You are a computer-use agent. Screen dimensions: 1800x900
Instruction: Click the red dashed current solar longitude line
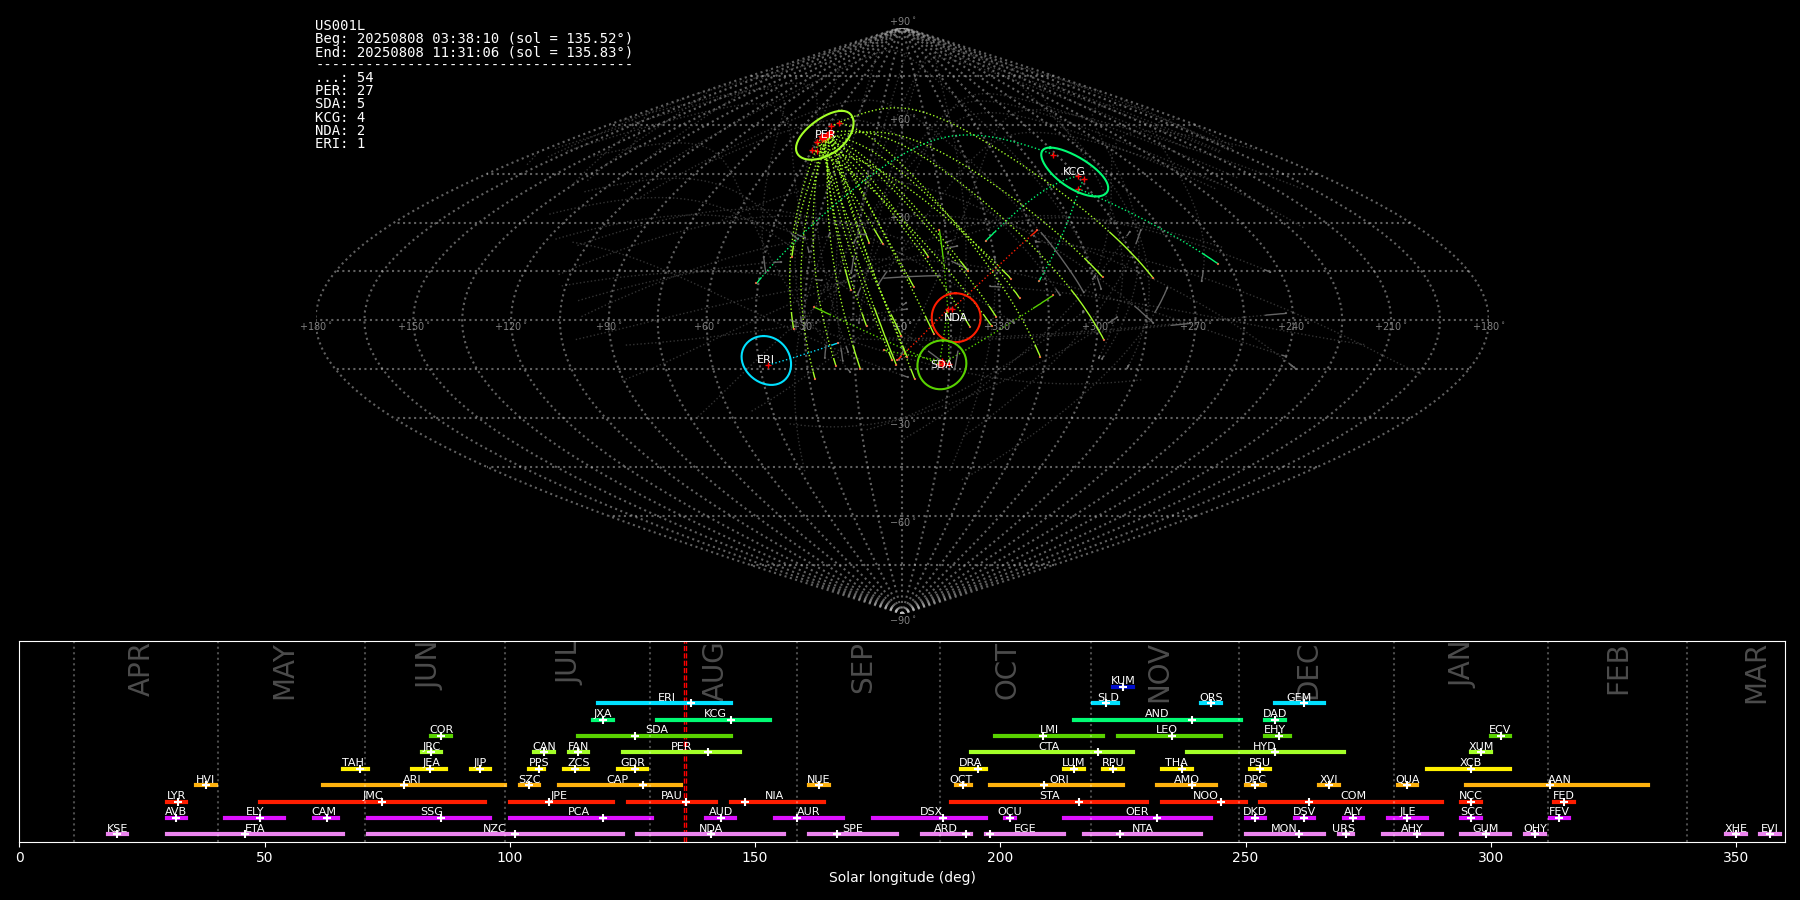point(685,741)
